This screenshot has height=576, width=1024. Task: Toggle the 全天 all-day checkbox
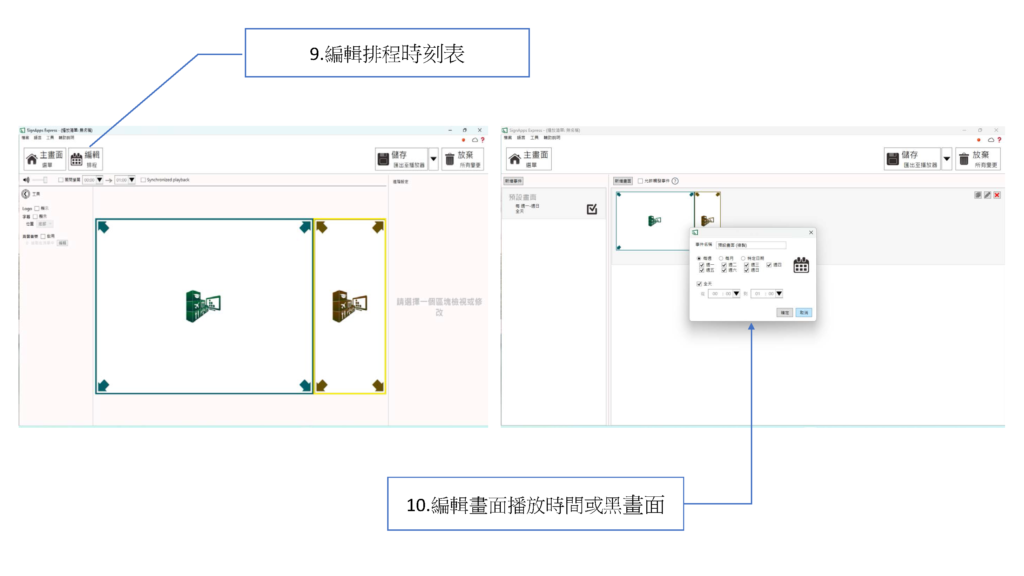[699, 283]
